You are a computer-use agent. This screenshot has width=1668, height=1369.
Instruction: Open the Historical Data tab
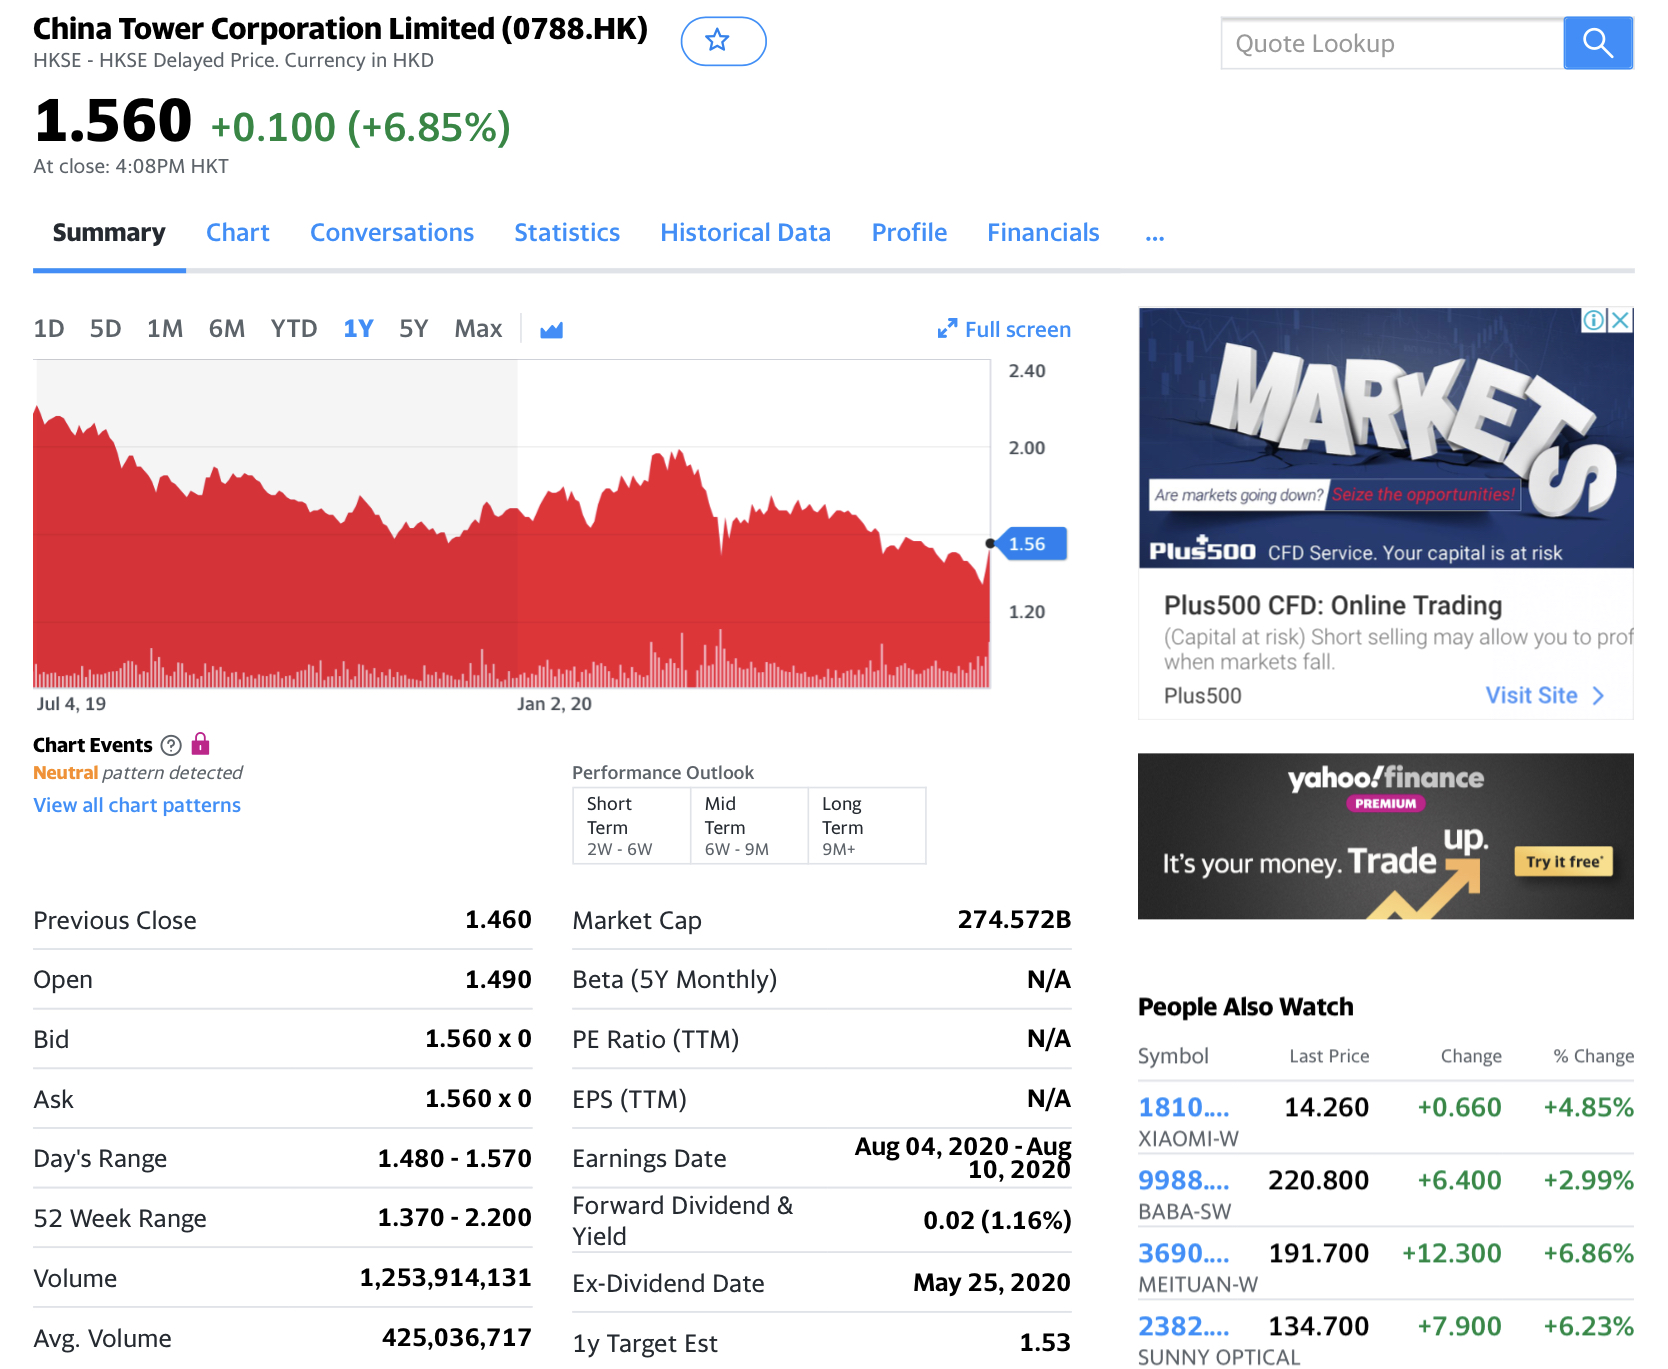coord(745,233)
